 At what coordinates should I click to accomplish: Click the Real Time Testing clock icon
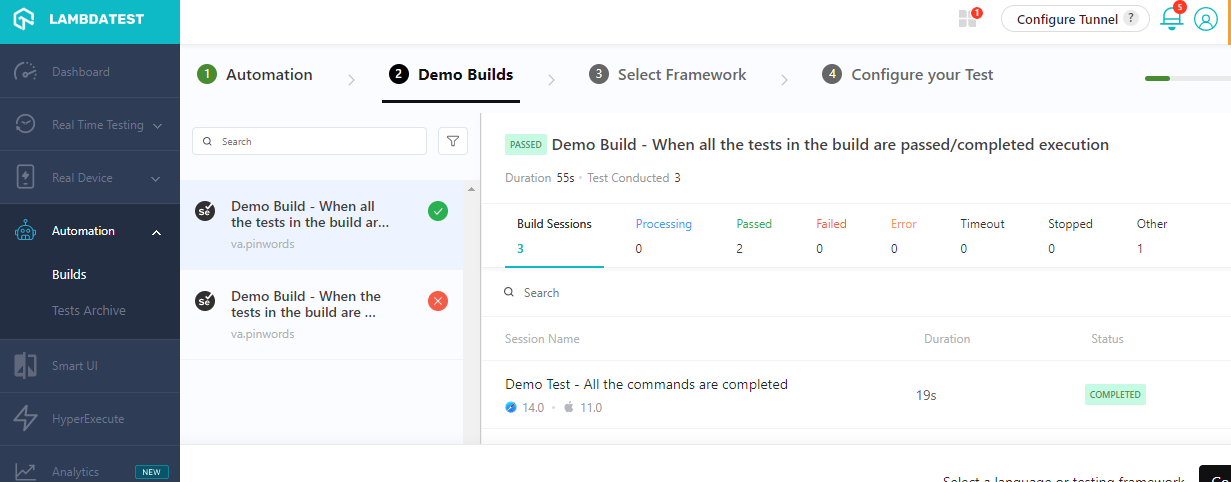pos(26,125)
